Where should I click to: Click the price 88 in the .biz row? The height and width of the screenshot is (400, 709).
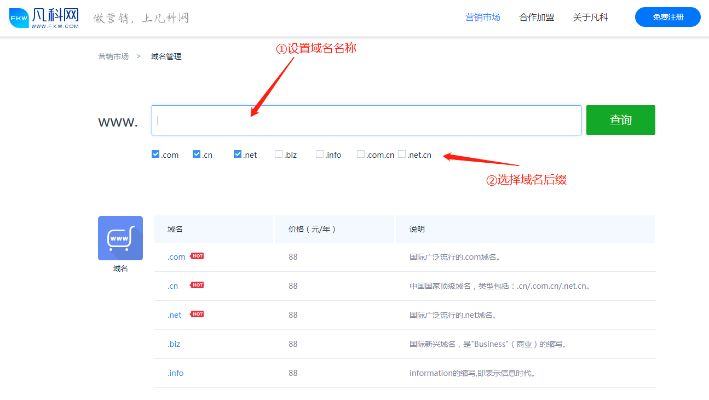tap(293, 344)
